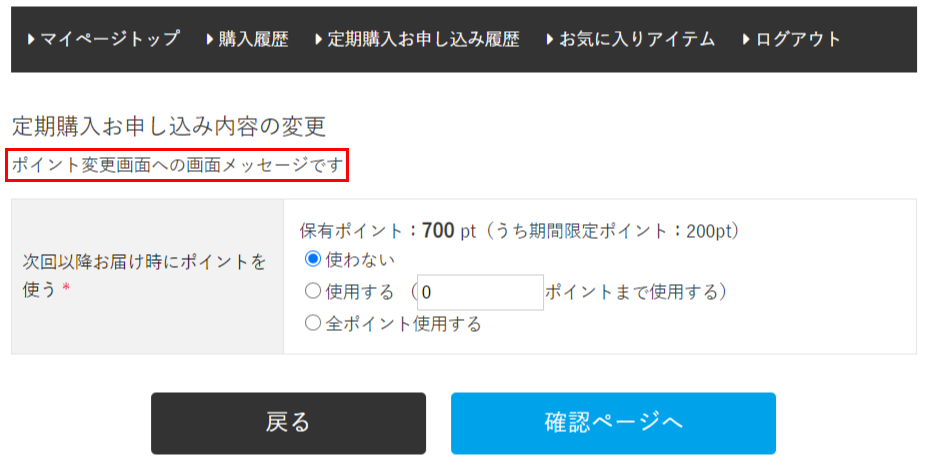929x465 pixels.
Task: Select the 全ポイント使用する radio button
Action: [x=313, y=324]
